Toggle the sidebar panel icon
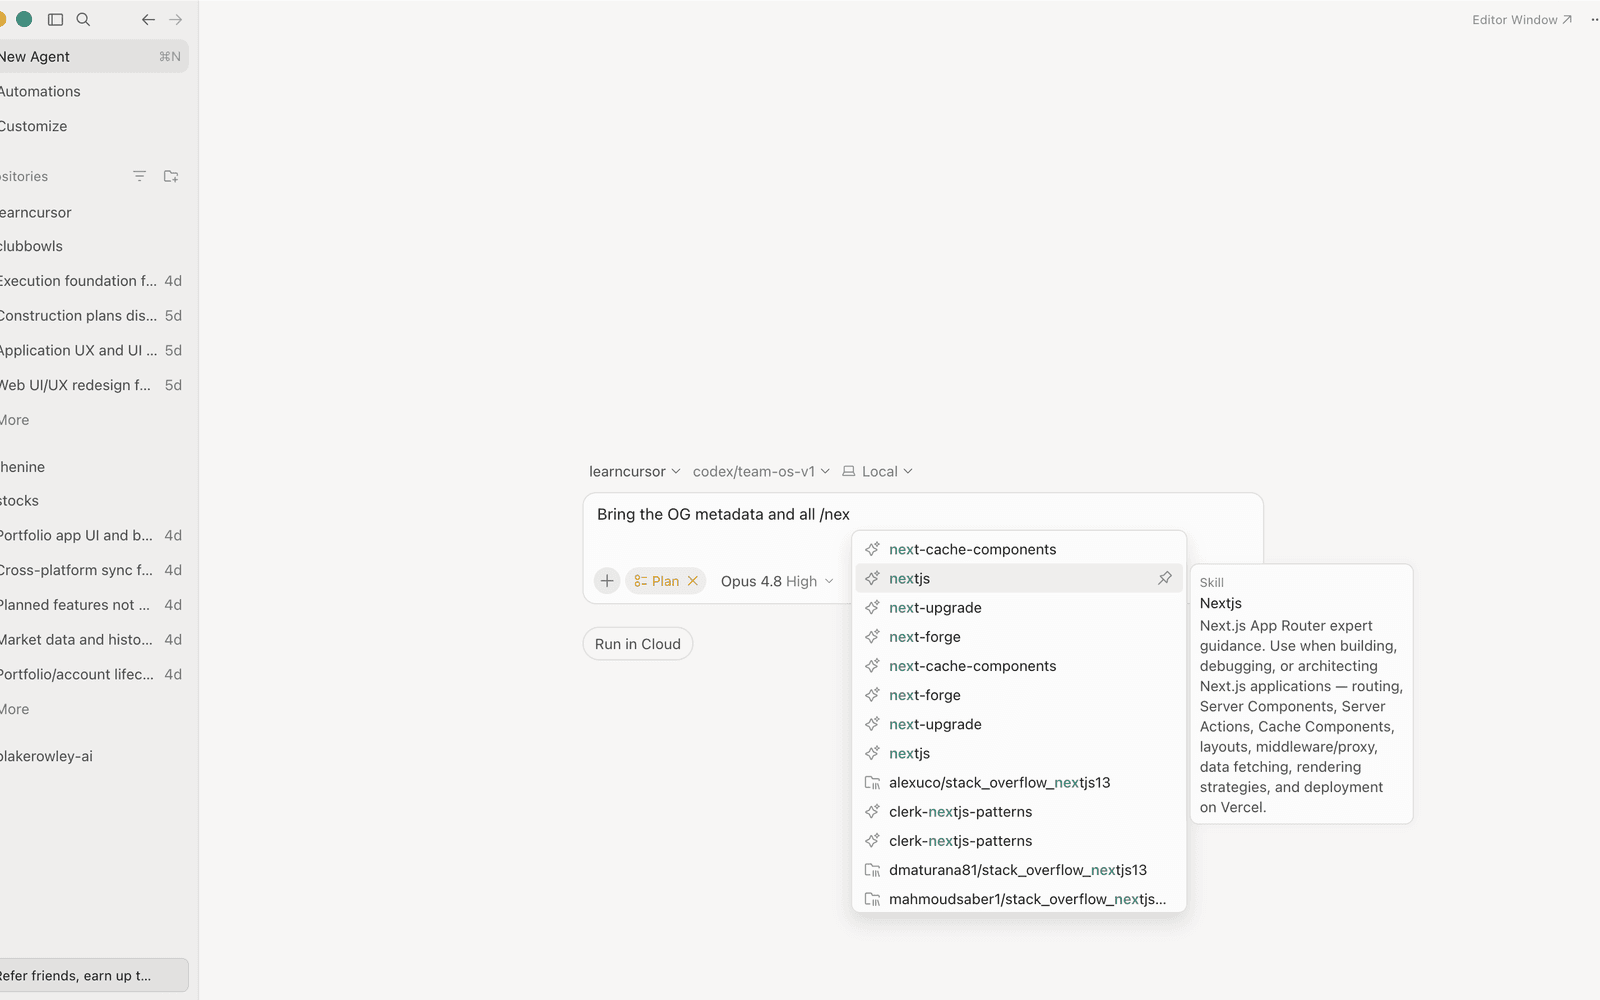This screenshot has width=1600, height=1000. pyautogui.click(x=56, y=19)
